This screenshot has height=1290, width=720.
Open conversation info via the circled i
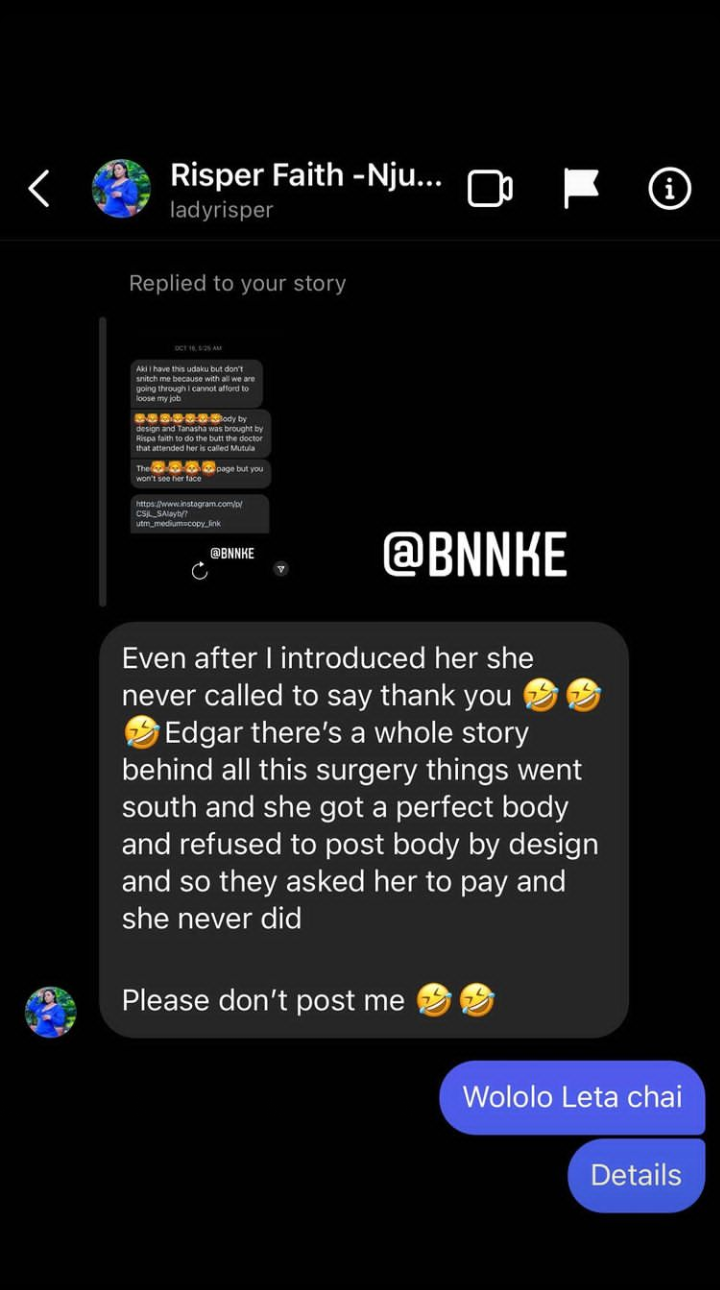669,188
